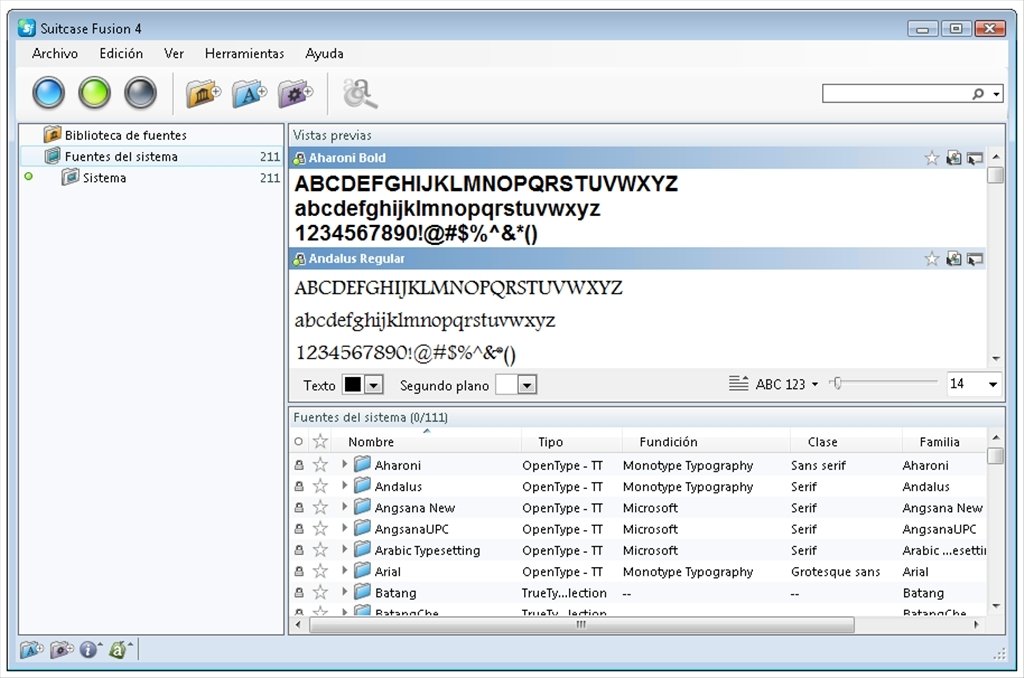Click the new set toolbar icon
Screen dimensions: 1024x678
click(x=249, y=93)
